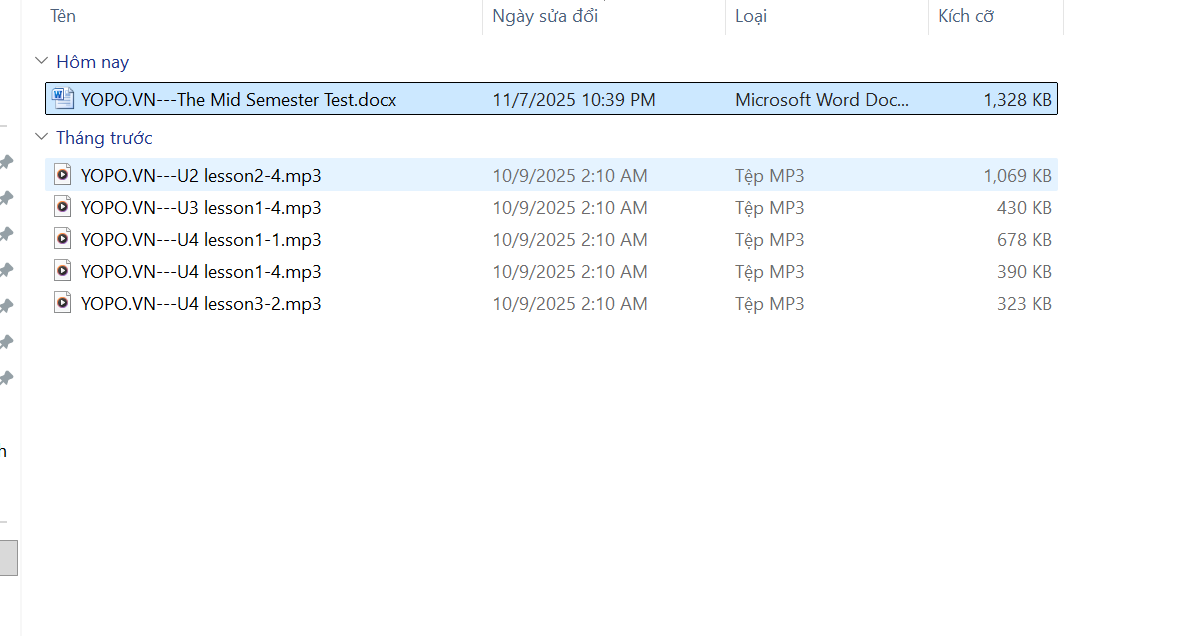Select the Tháng trước group label

(x=104, y=138)
